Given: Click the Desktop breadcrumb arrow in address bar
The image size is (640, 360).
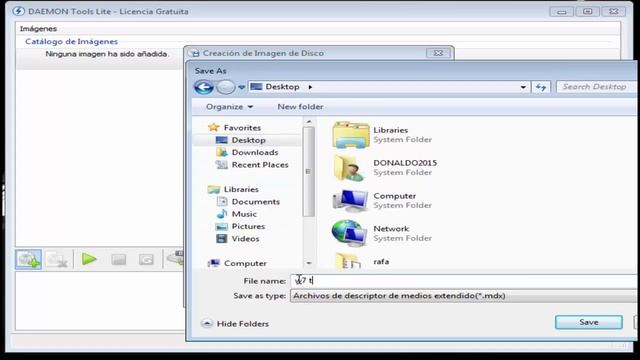Looking at the screenshot, I should tap(310, 87).
